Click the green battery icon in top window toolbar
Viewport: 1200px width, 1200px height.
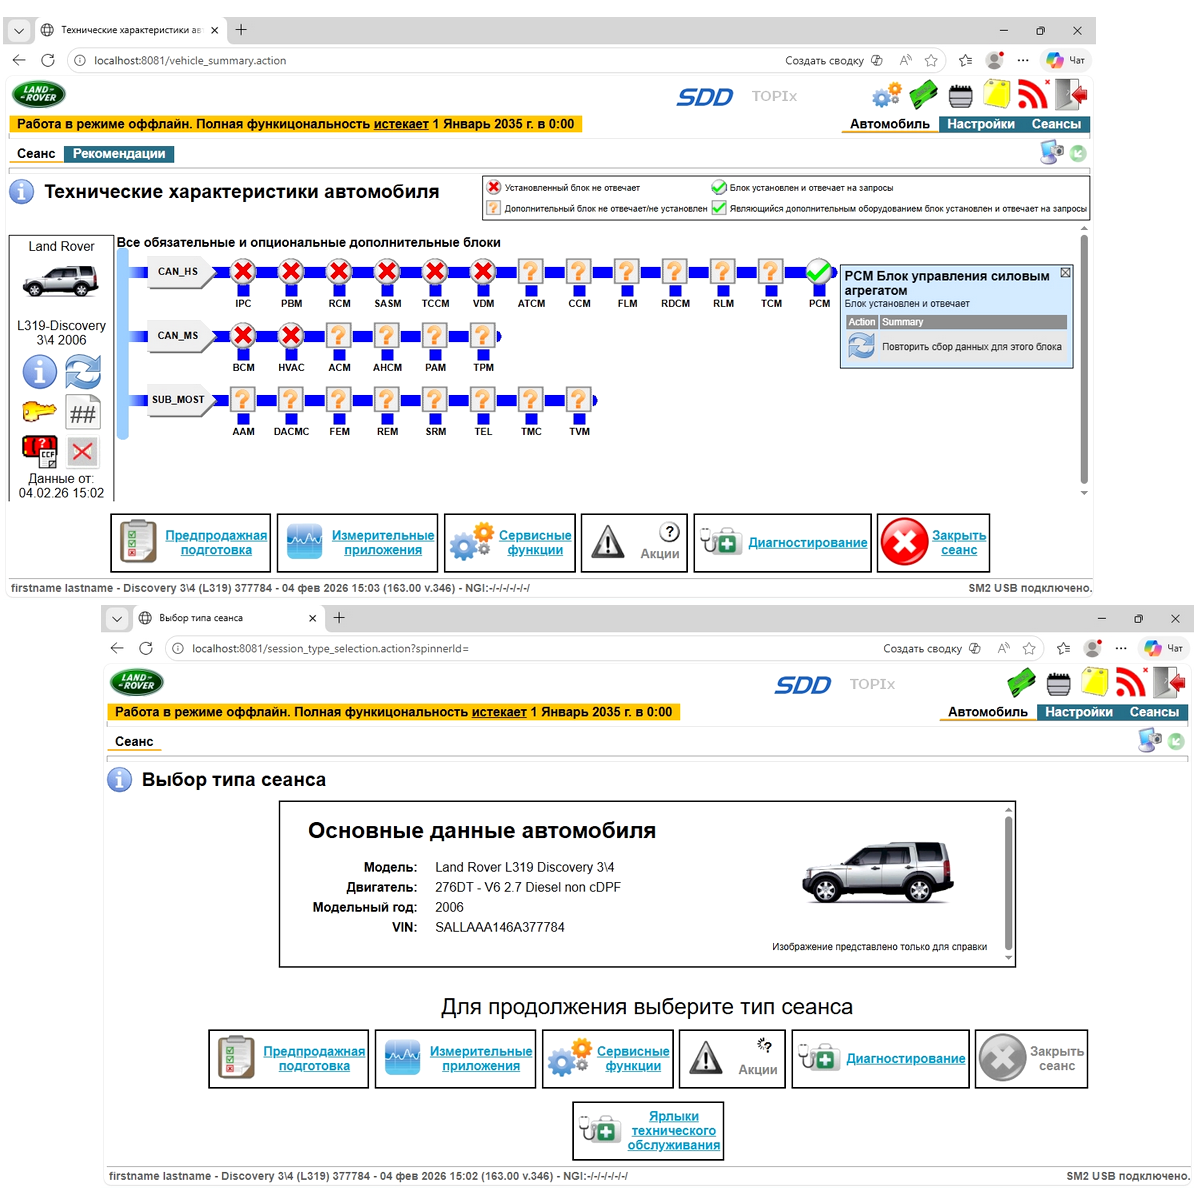[x=924, y=95]
